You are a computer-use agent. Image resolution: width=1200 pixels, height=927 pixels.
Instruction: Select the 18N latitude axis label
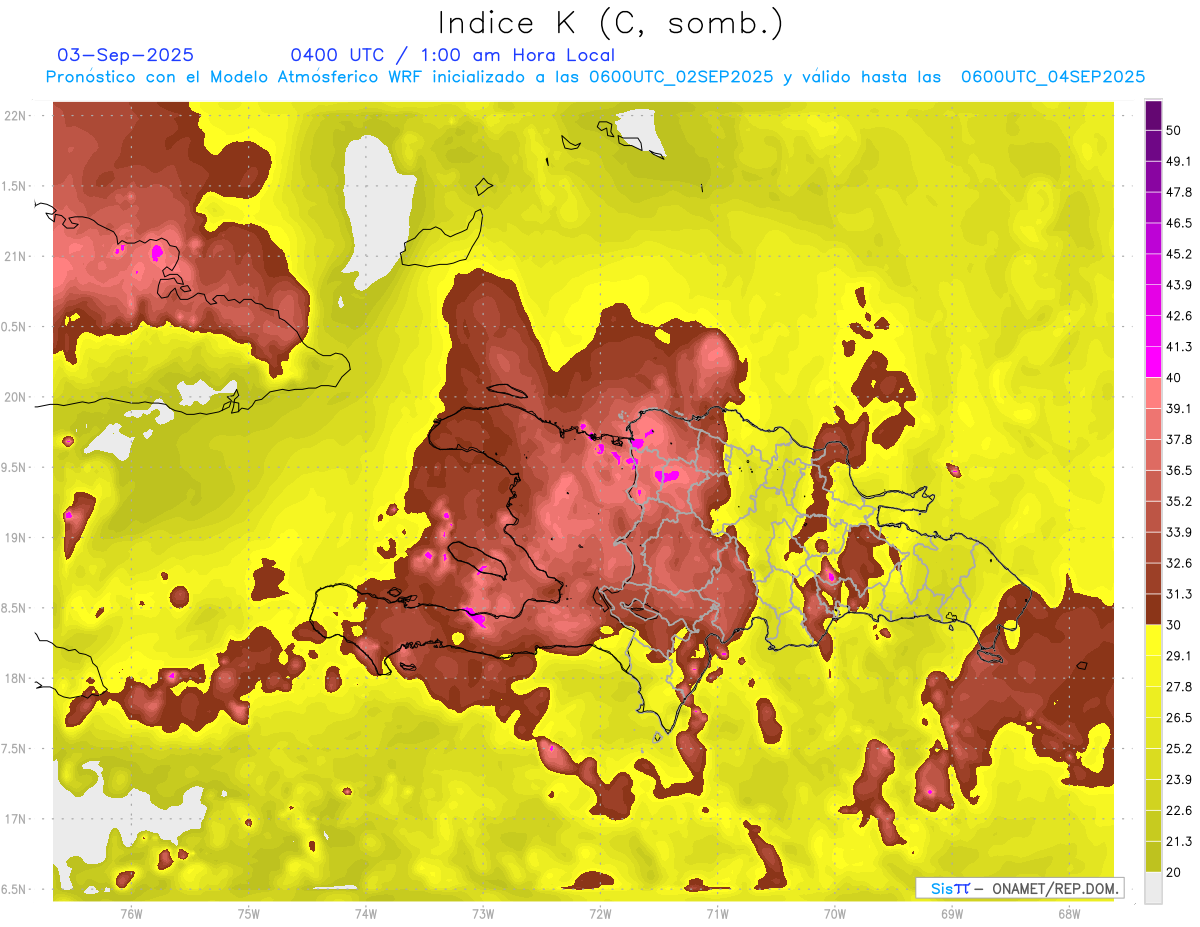tap(17, 678)
